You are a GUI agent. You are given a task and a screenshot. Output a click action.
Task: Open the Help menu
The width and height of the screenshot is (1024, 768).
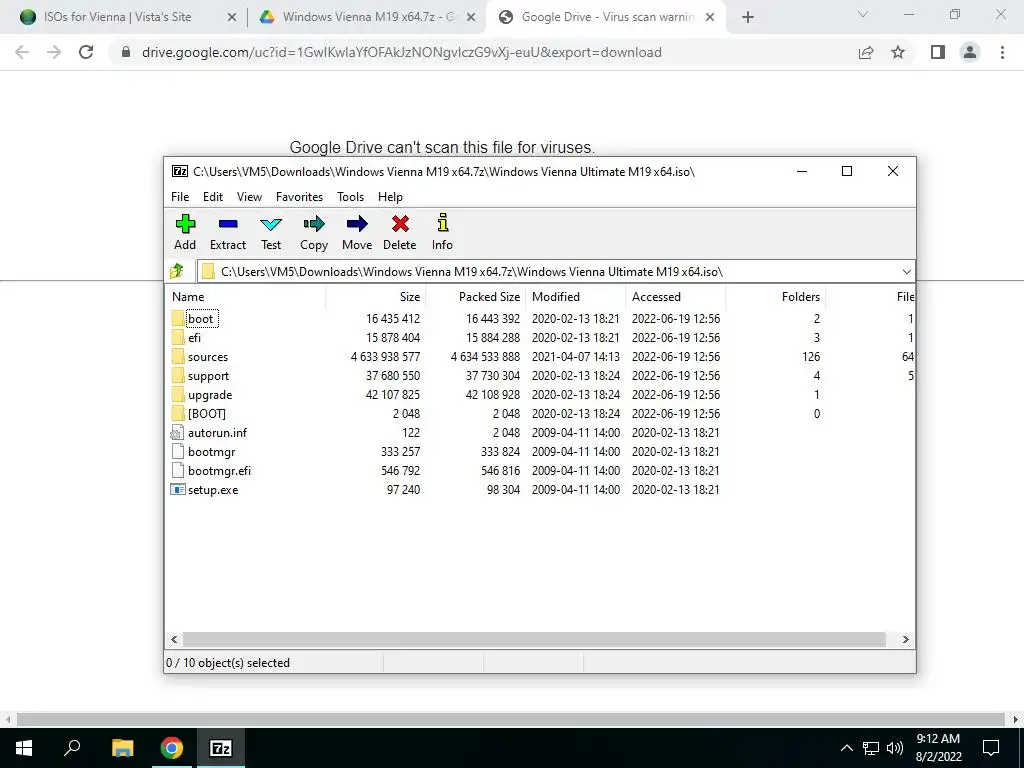click(390, 197)
